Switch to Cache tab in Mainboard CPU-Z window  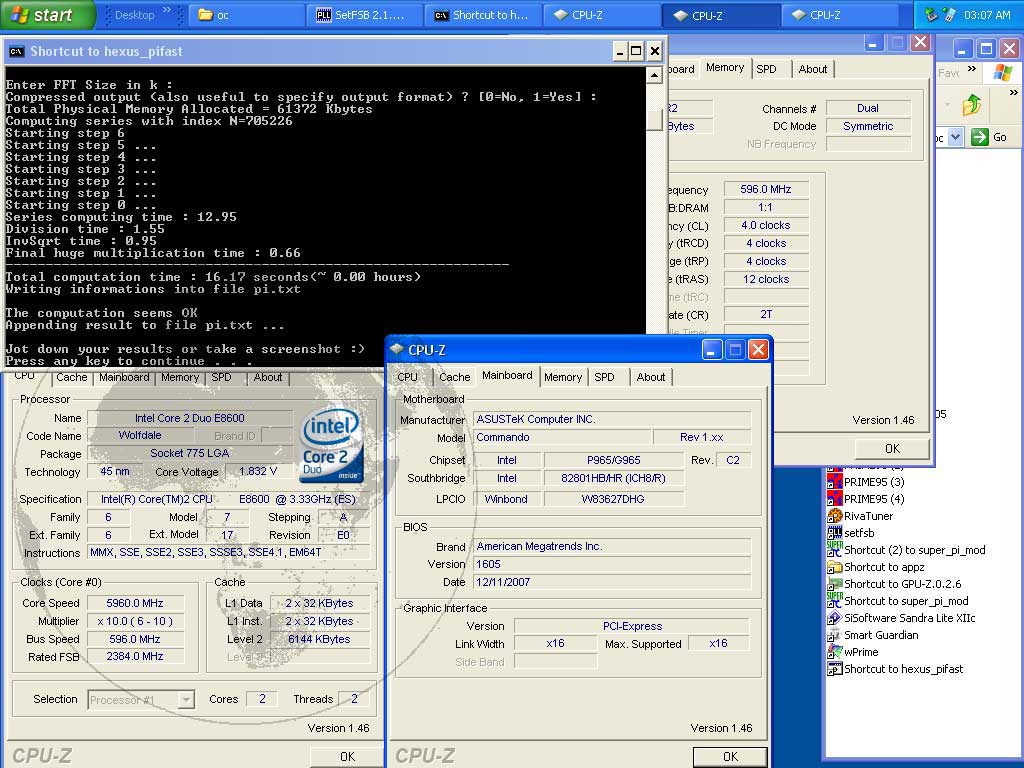pyautogui.click(x=455, y=377)
